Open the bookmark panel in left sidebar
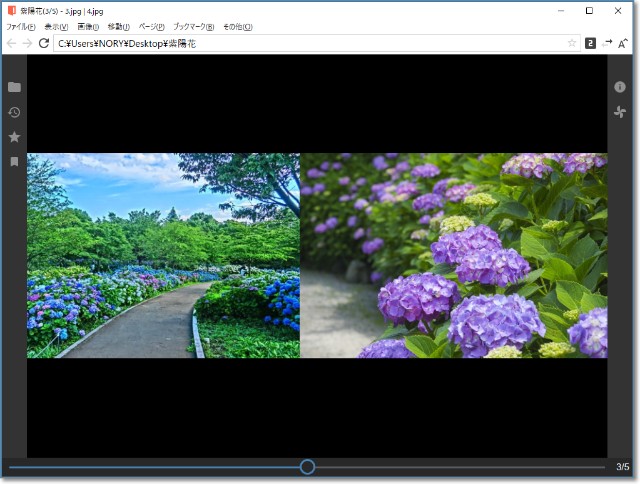Image resolution: width=640 pixels, height=484 pixels. [x=14, y=161]
